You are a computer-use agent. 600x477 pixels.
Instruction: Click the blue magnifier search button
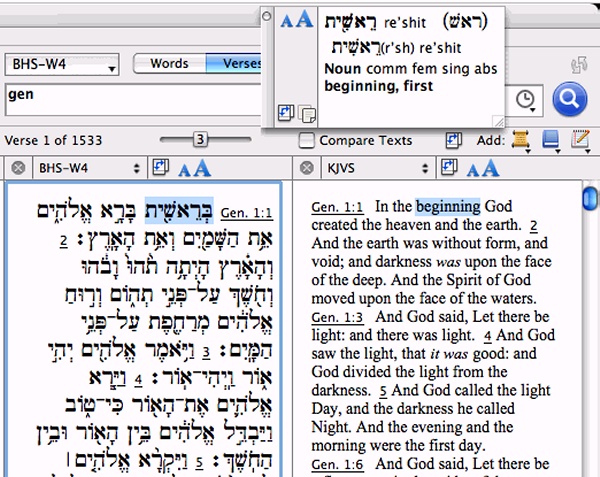pyautogui.click(x=569, y=99)
